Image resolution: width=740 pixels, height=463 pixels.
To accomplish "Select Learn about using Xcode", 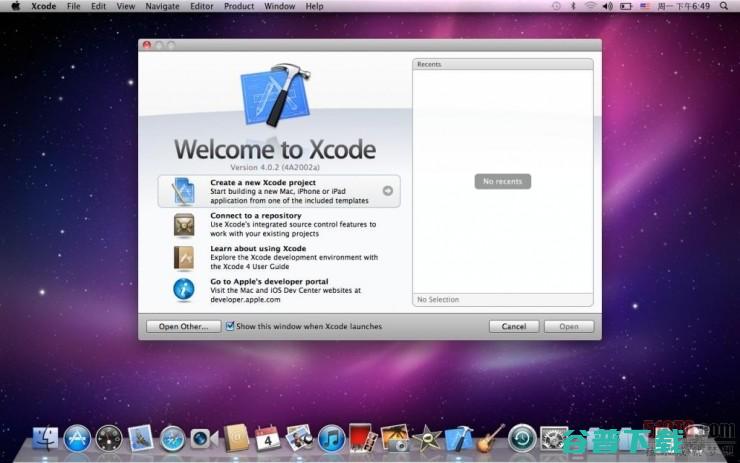I will pos(279,258).
